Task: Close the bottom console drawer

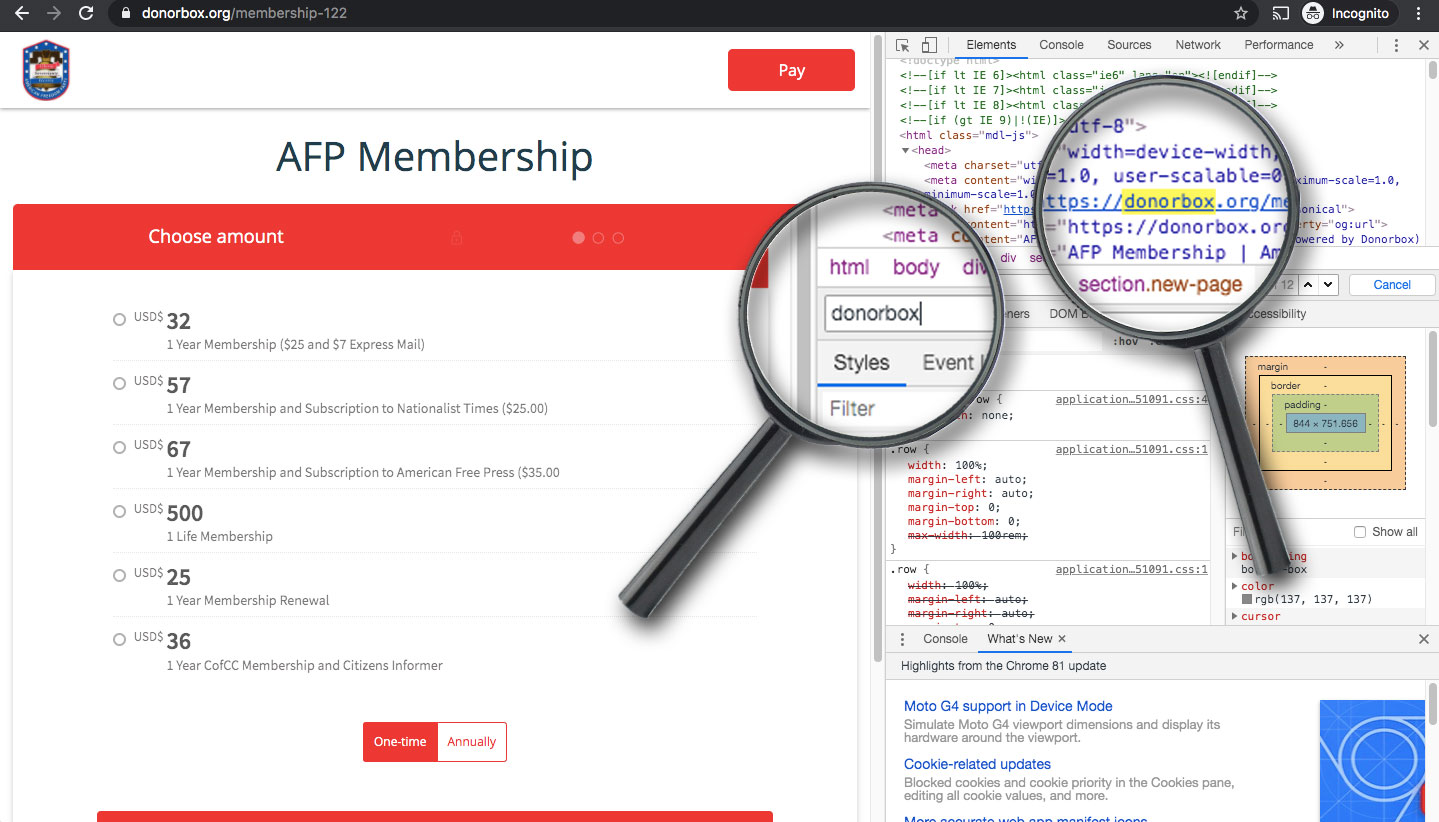Action: (x=1424, y=639)
